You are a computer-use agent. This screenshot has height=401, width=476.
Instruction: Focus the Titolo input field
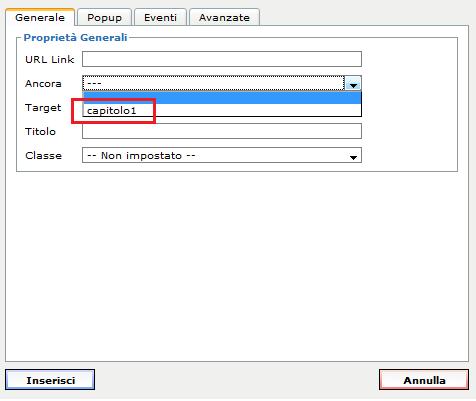(x=222, y=131)
